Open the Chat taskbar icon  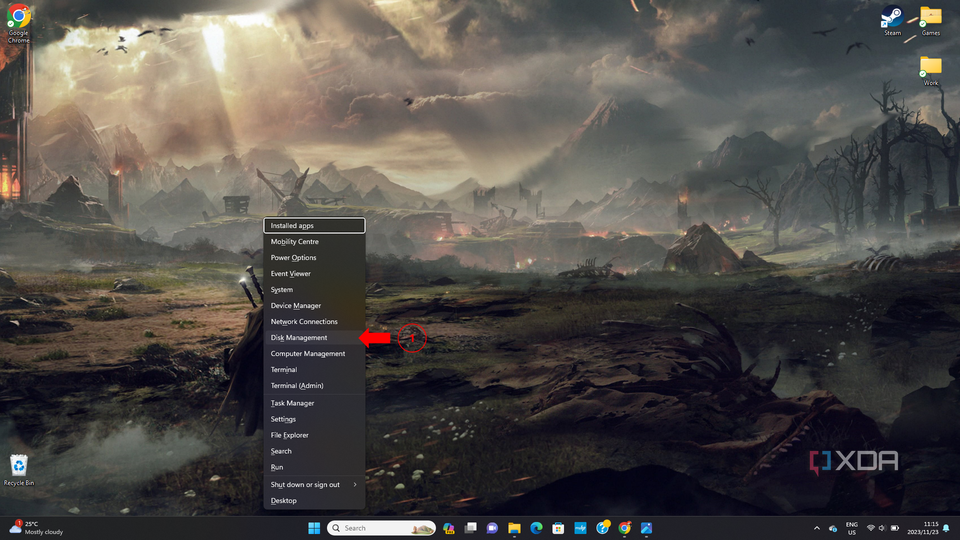coord(492,528)
